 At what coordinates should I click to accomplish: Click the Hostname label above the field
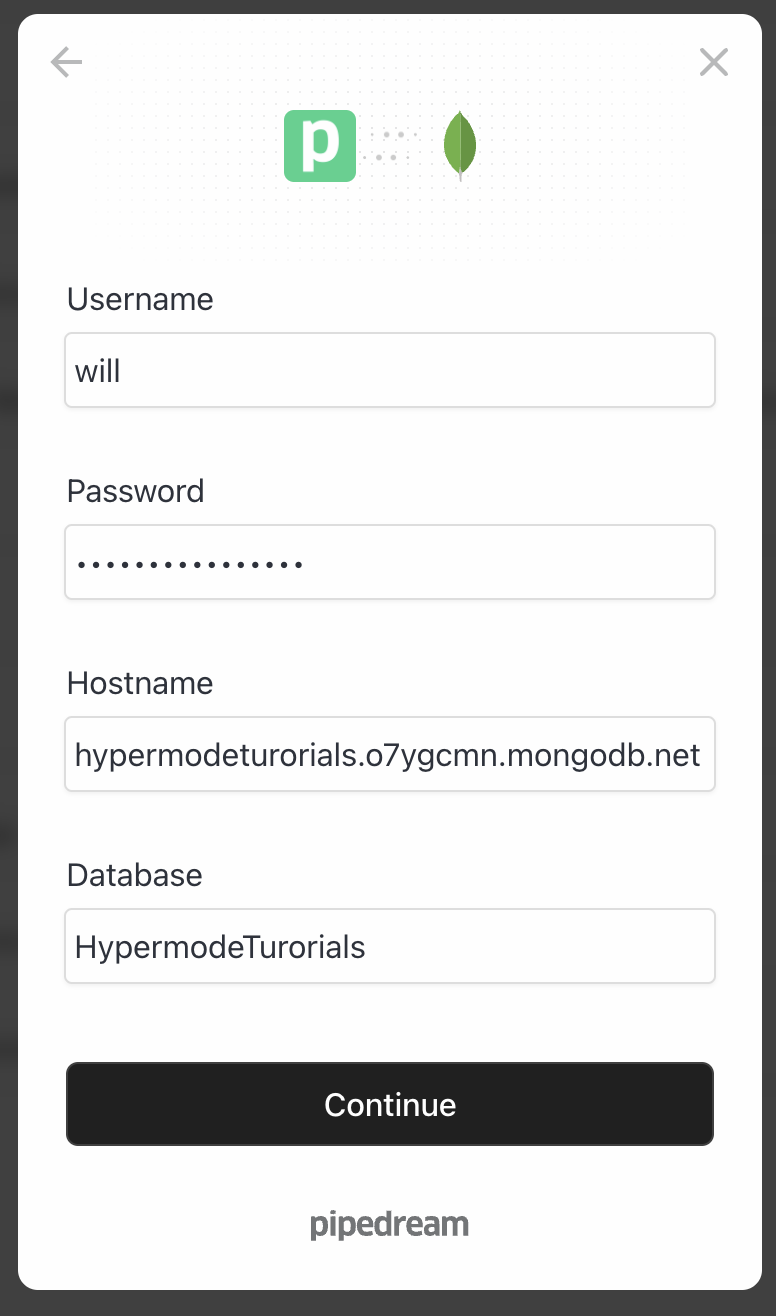[139, 684]
